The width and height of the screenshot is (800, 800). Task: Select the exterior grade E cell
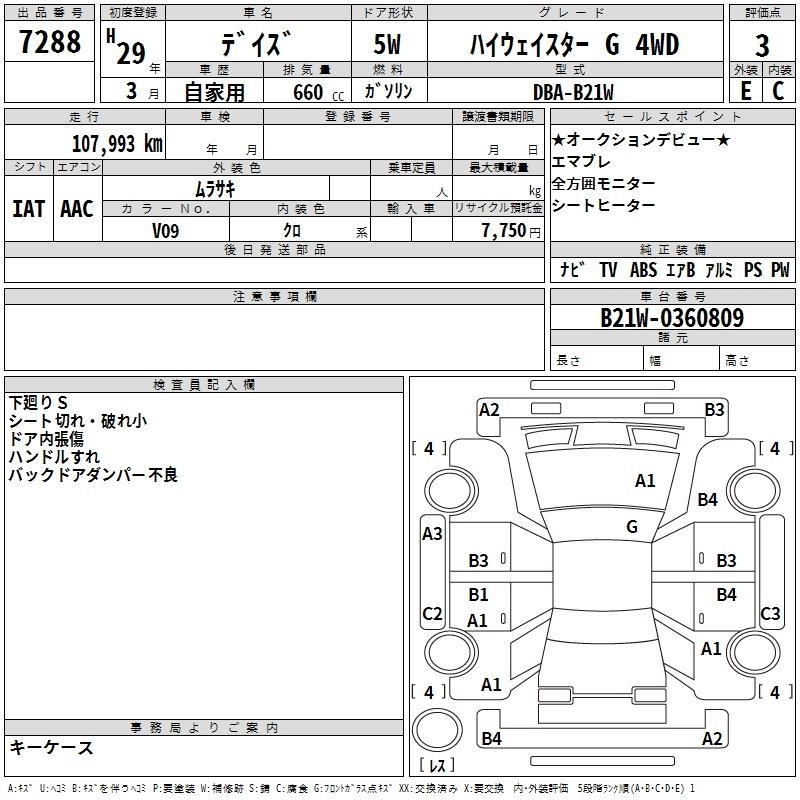(x=745, y=90)
